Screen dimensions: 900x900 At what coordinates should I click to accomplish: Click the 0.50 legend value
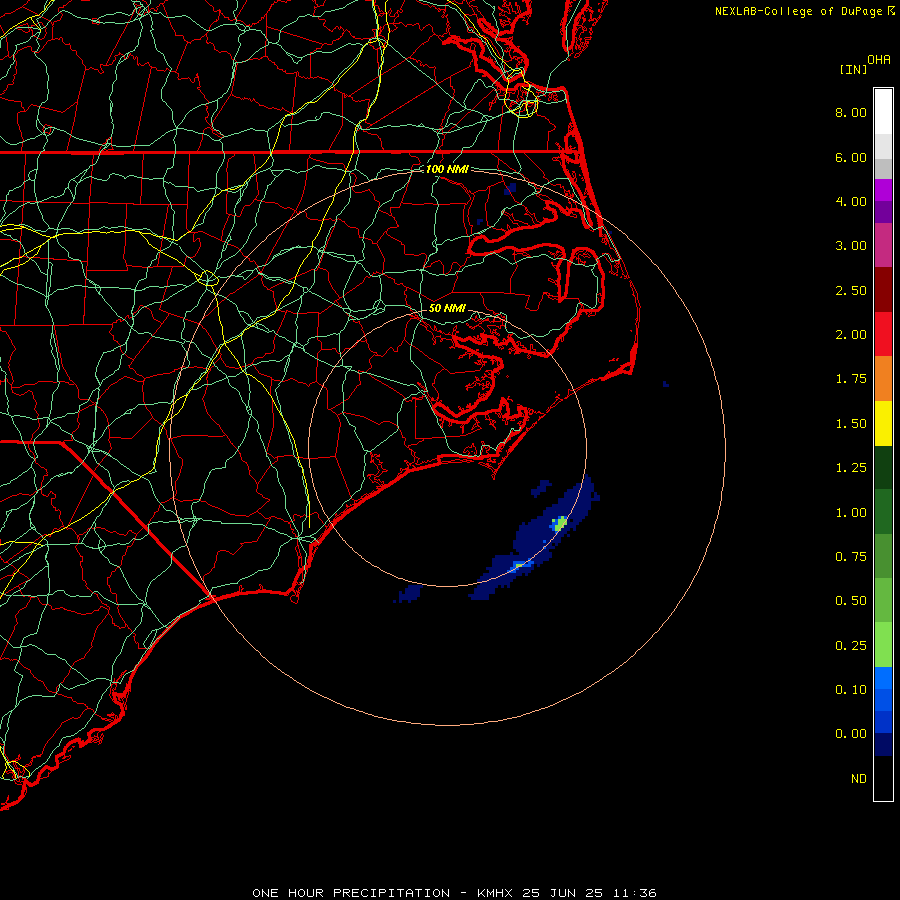tap(851, 601)
